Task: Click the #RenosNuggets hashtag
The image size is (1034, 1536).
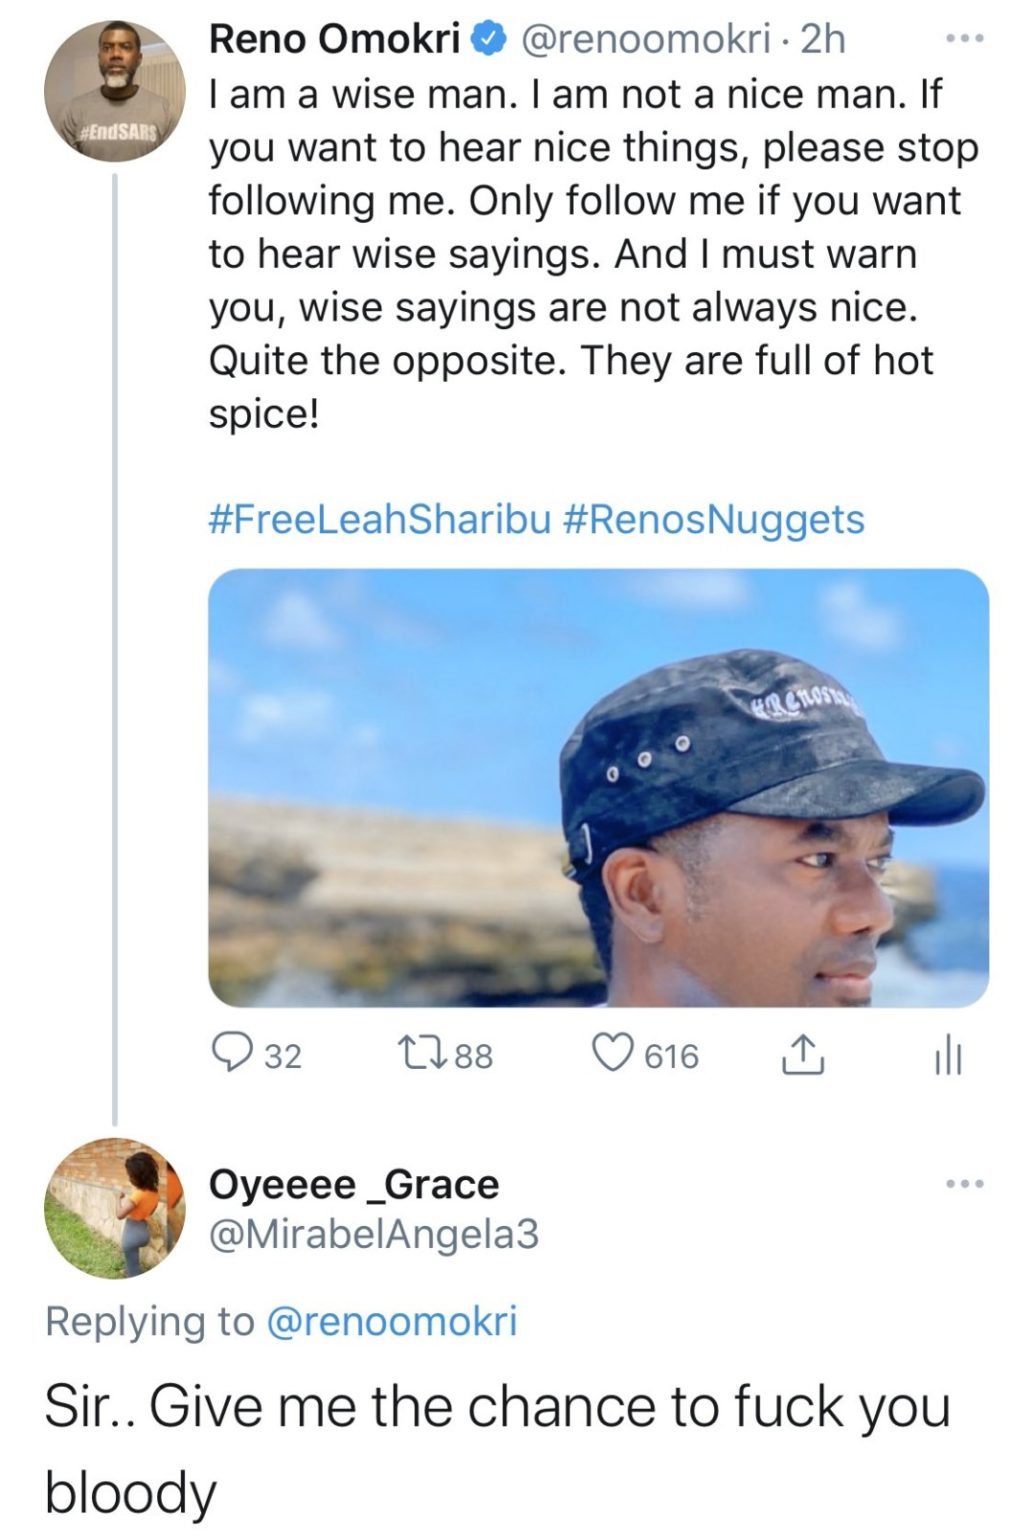Action: [714, 520]
